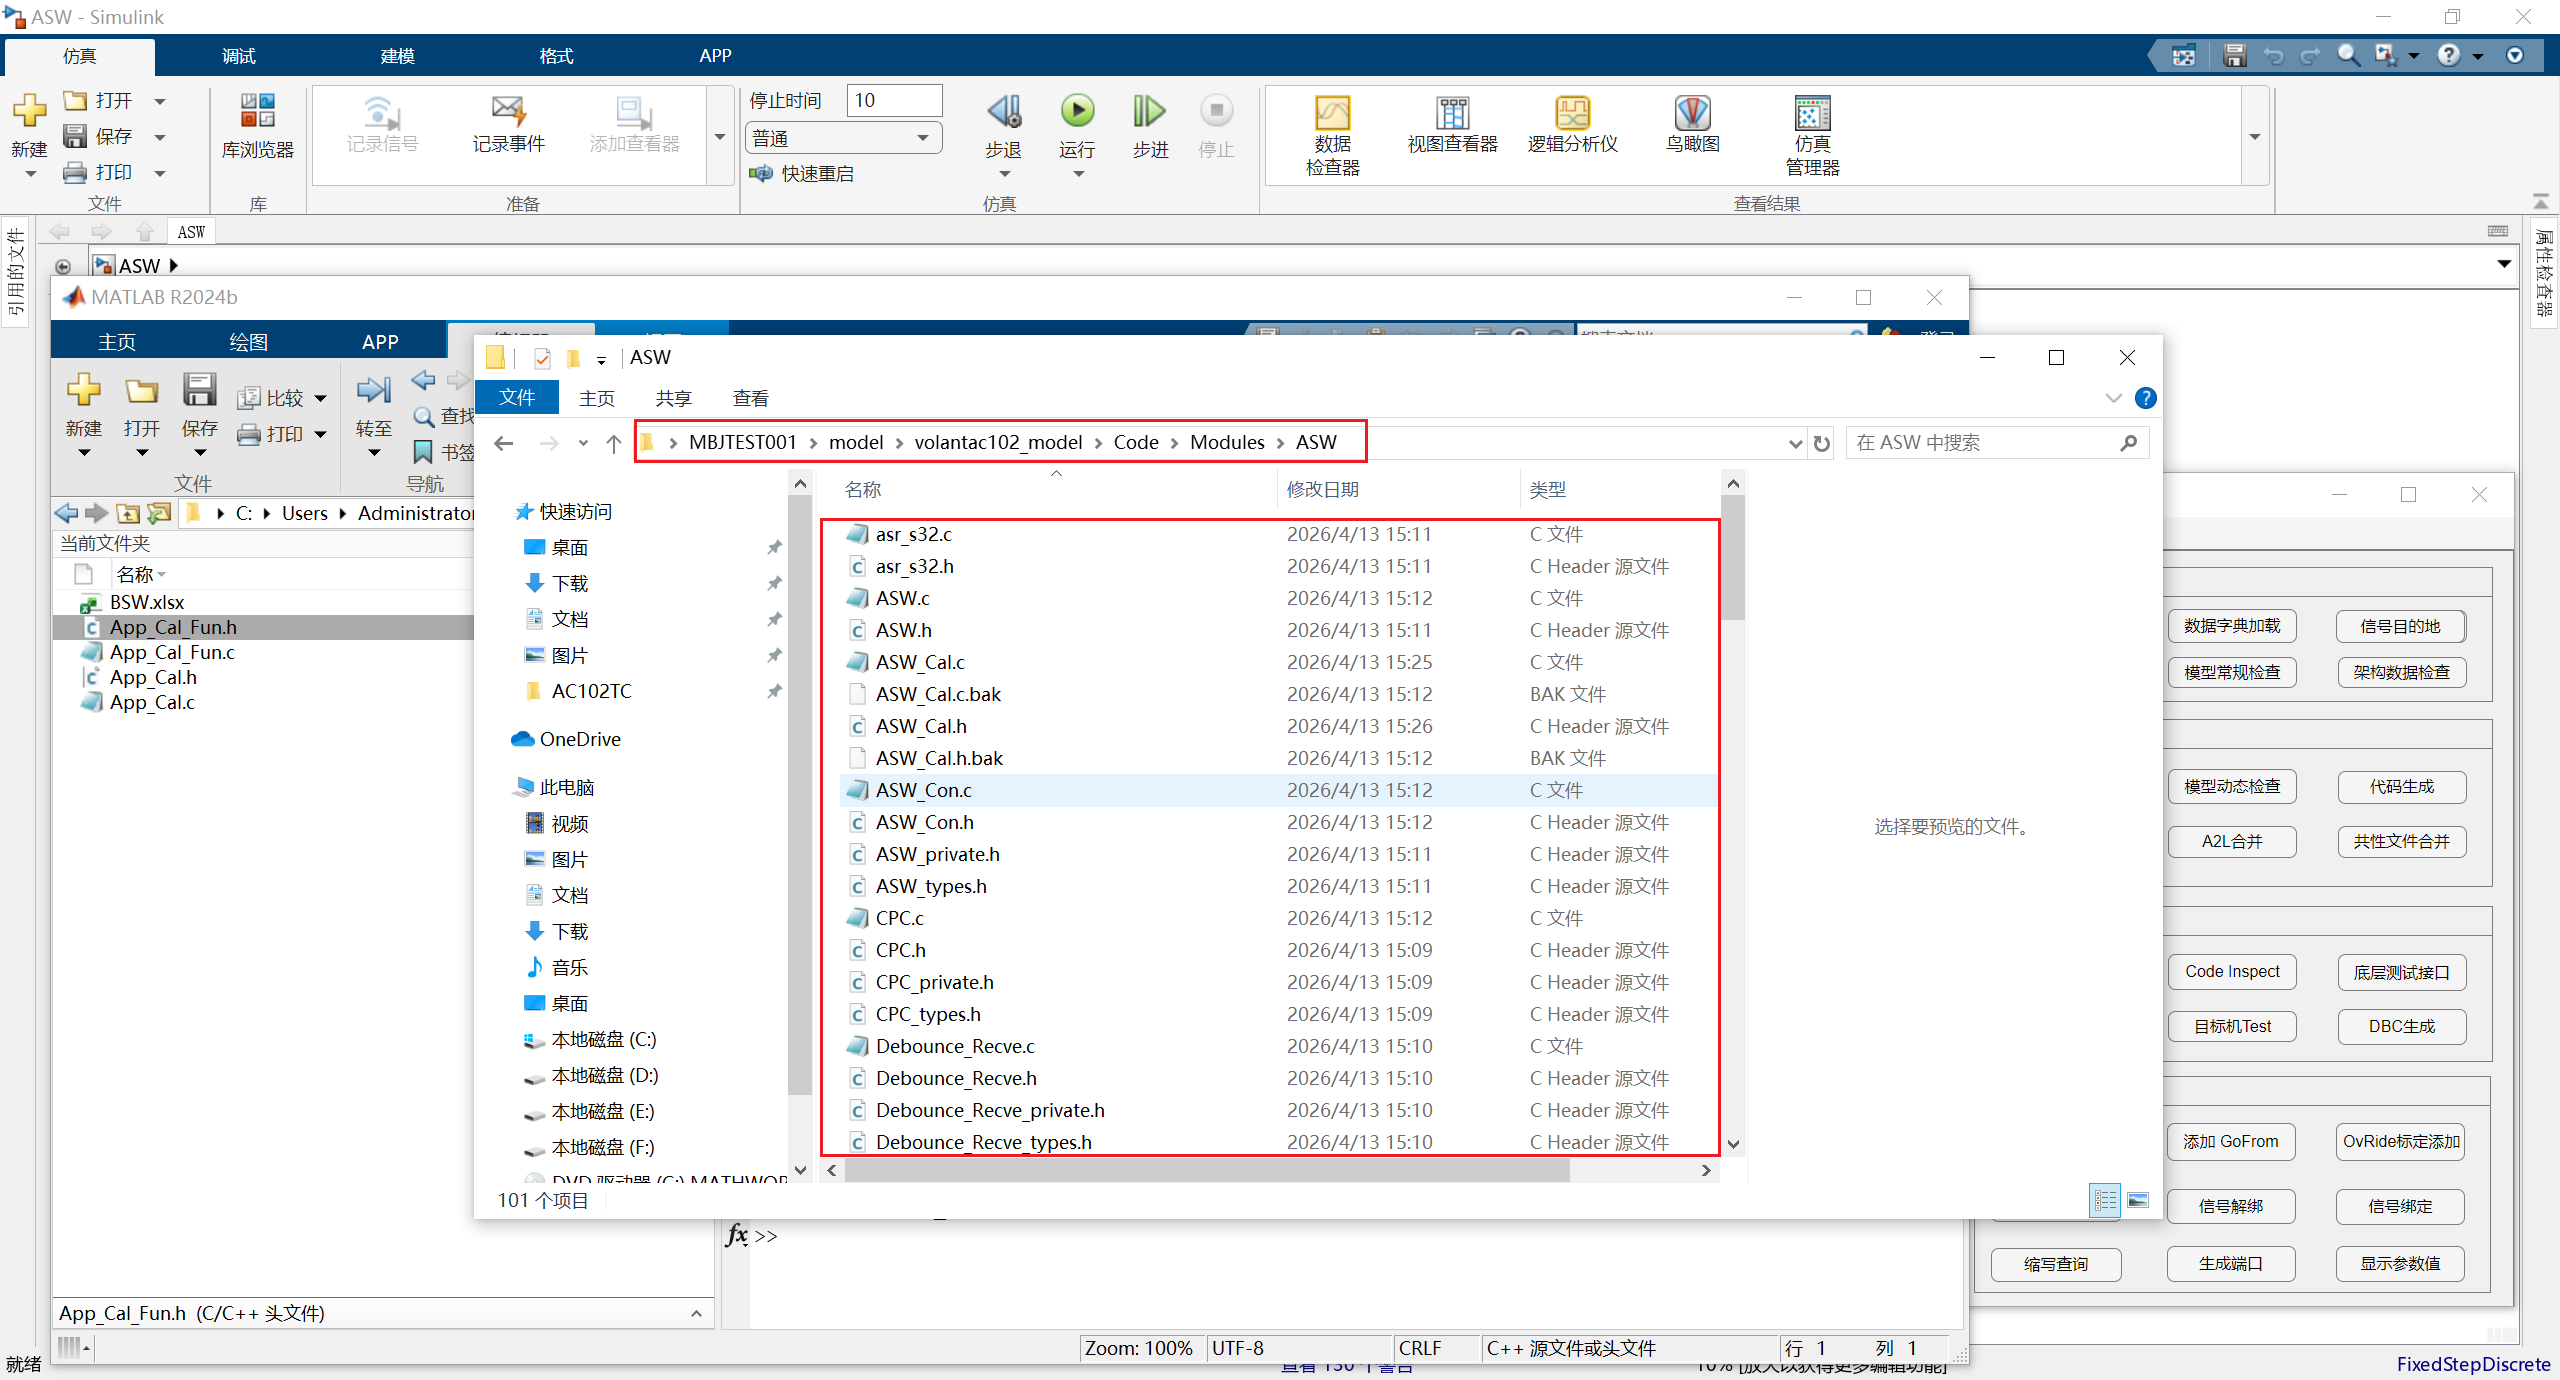
Task: Click the Code Inspect button
Action: (x=2231, y=972)
